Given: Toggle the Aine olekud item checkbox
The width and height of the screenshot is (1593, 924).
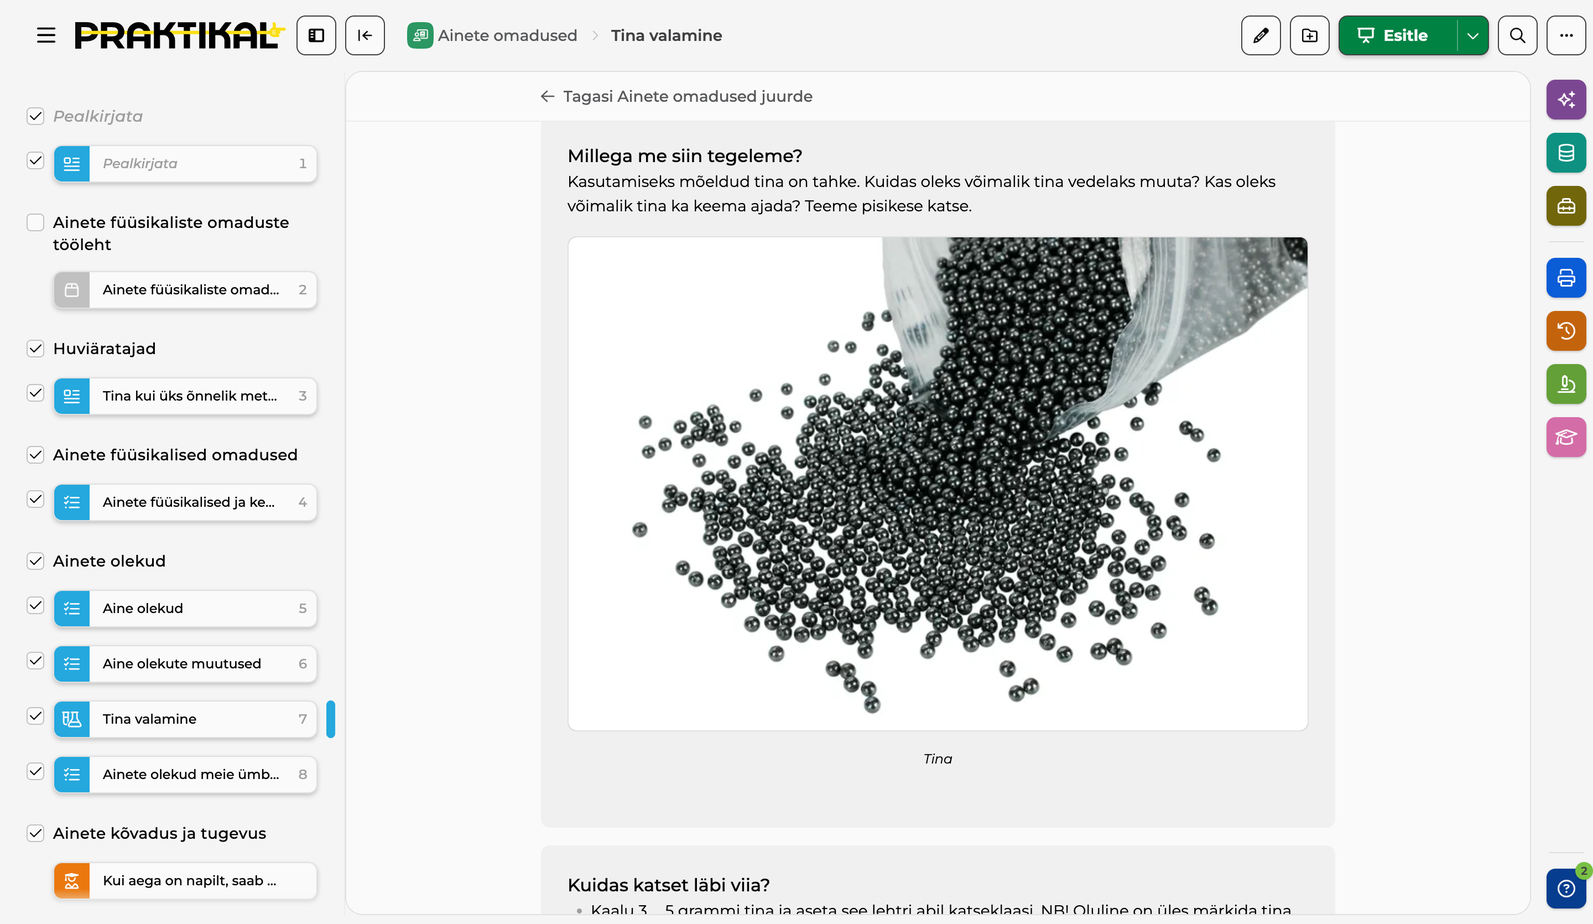Looking at the screenshot, I should pyautogui.click(x=35, y=605).
